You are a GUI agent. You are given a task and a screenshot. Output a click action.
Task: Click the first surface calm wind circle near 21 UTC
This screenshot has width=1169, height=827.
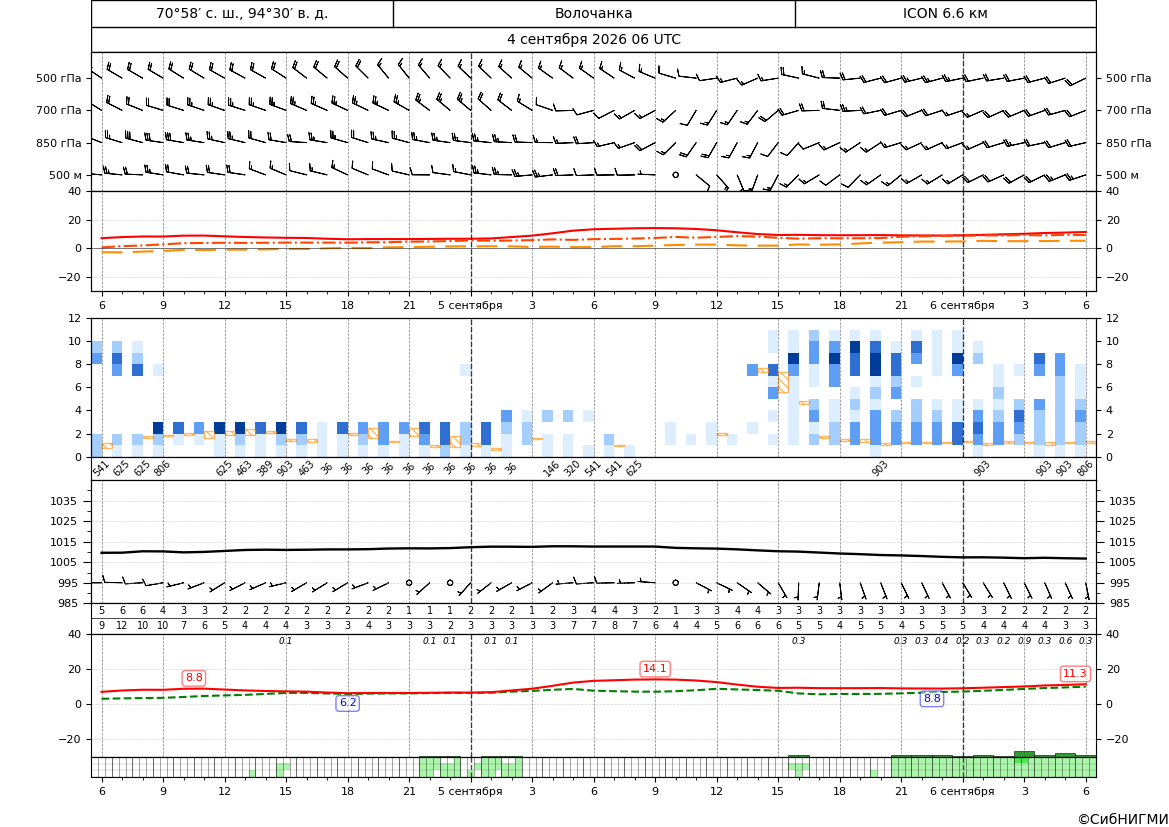409,583
